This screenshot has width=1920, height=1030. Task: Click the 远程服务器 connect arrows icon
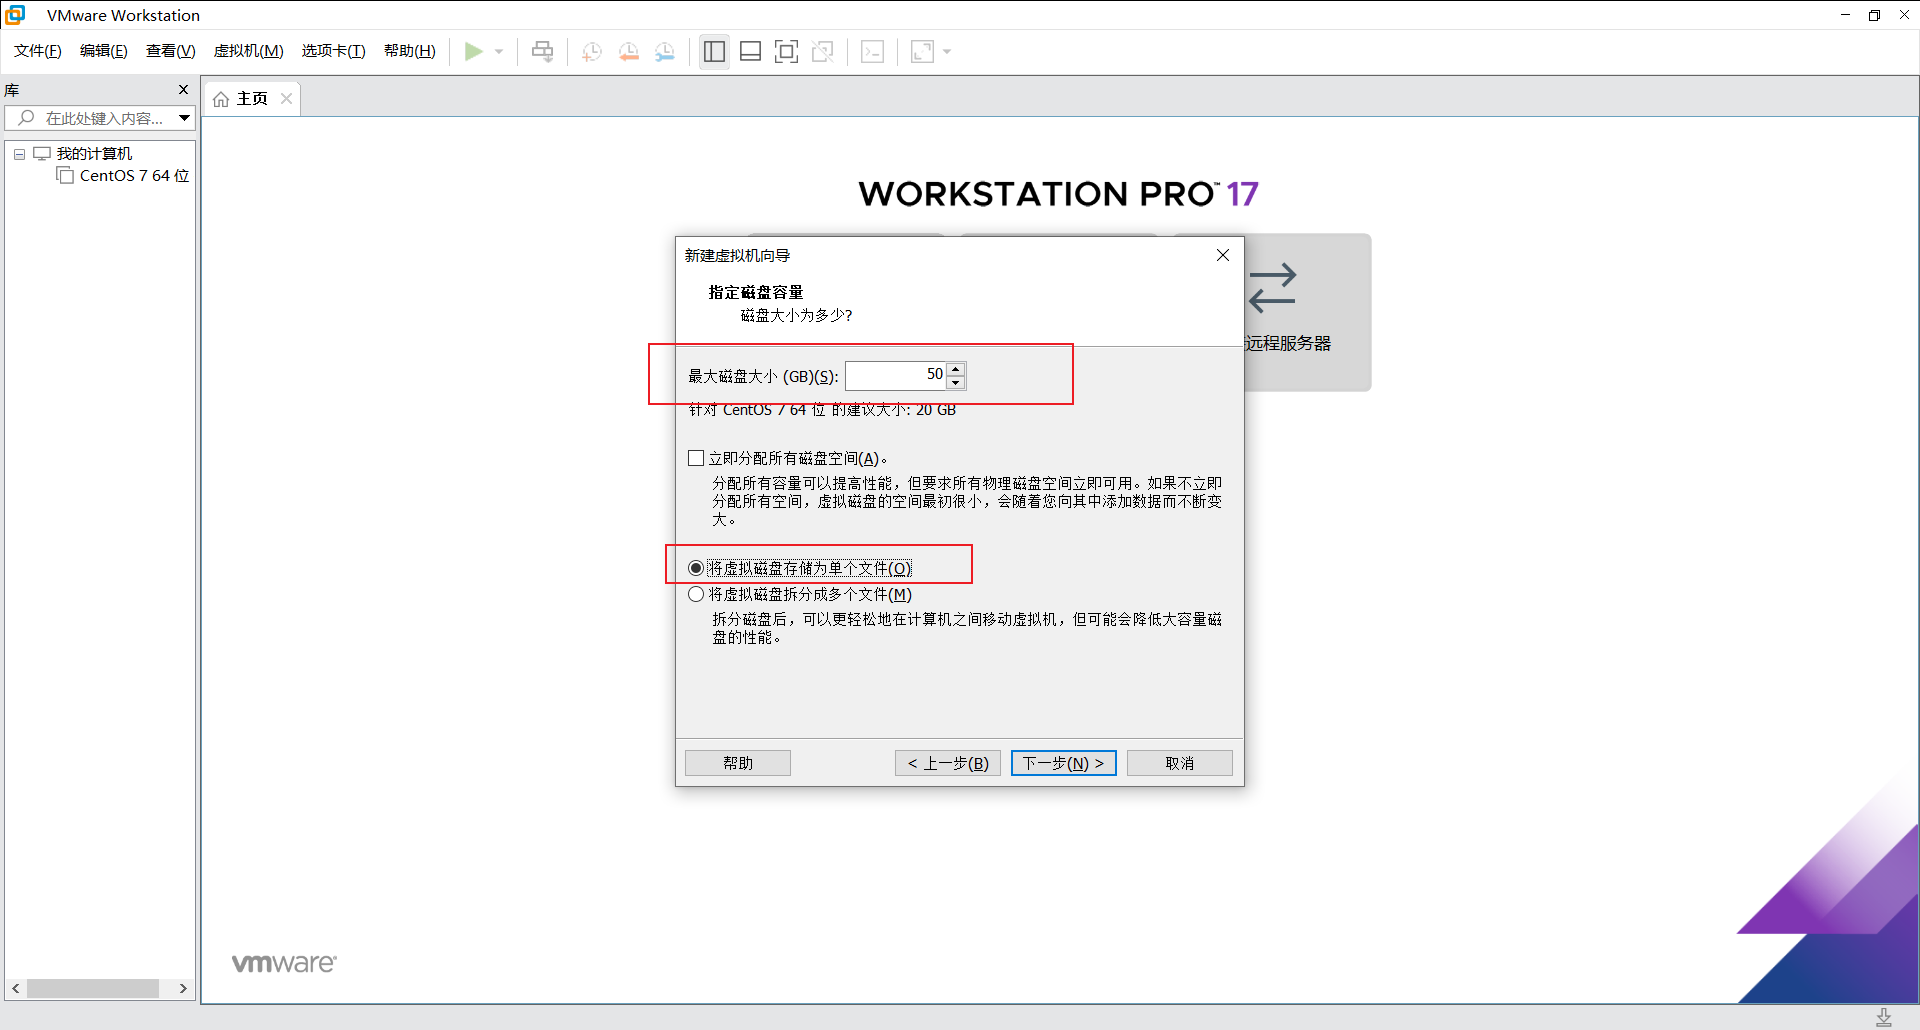(1272, 288)
